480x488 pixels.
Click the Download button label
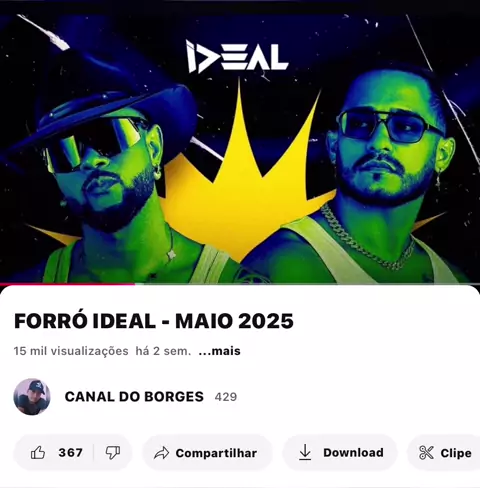tap(353, 453)
